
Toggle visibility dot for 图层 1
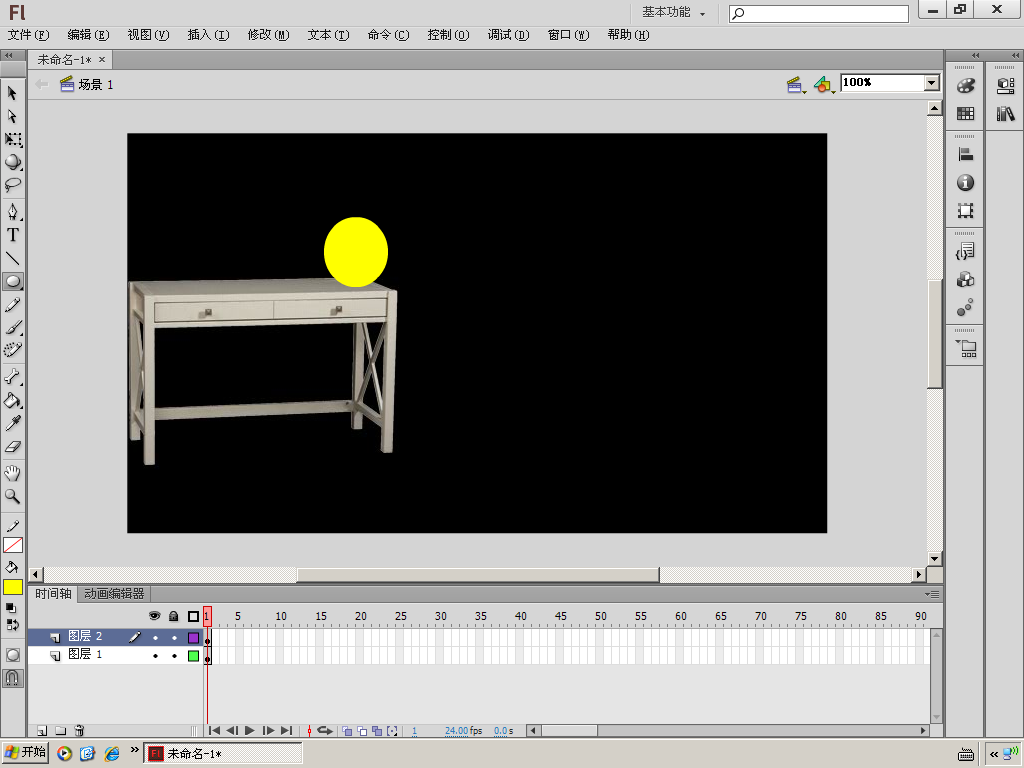pyautogui.click(x=155, y=656)
